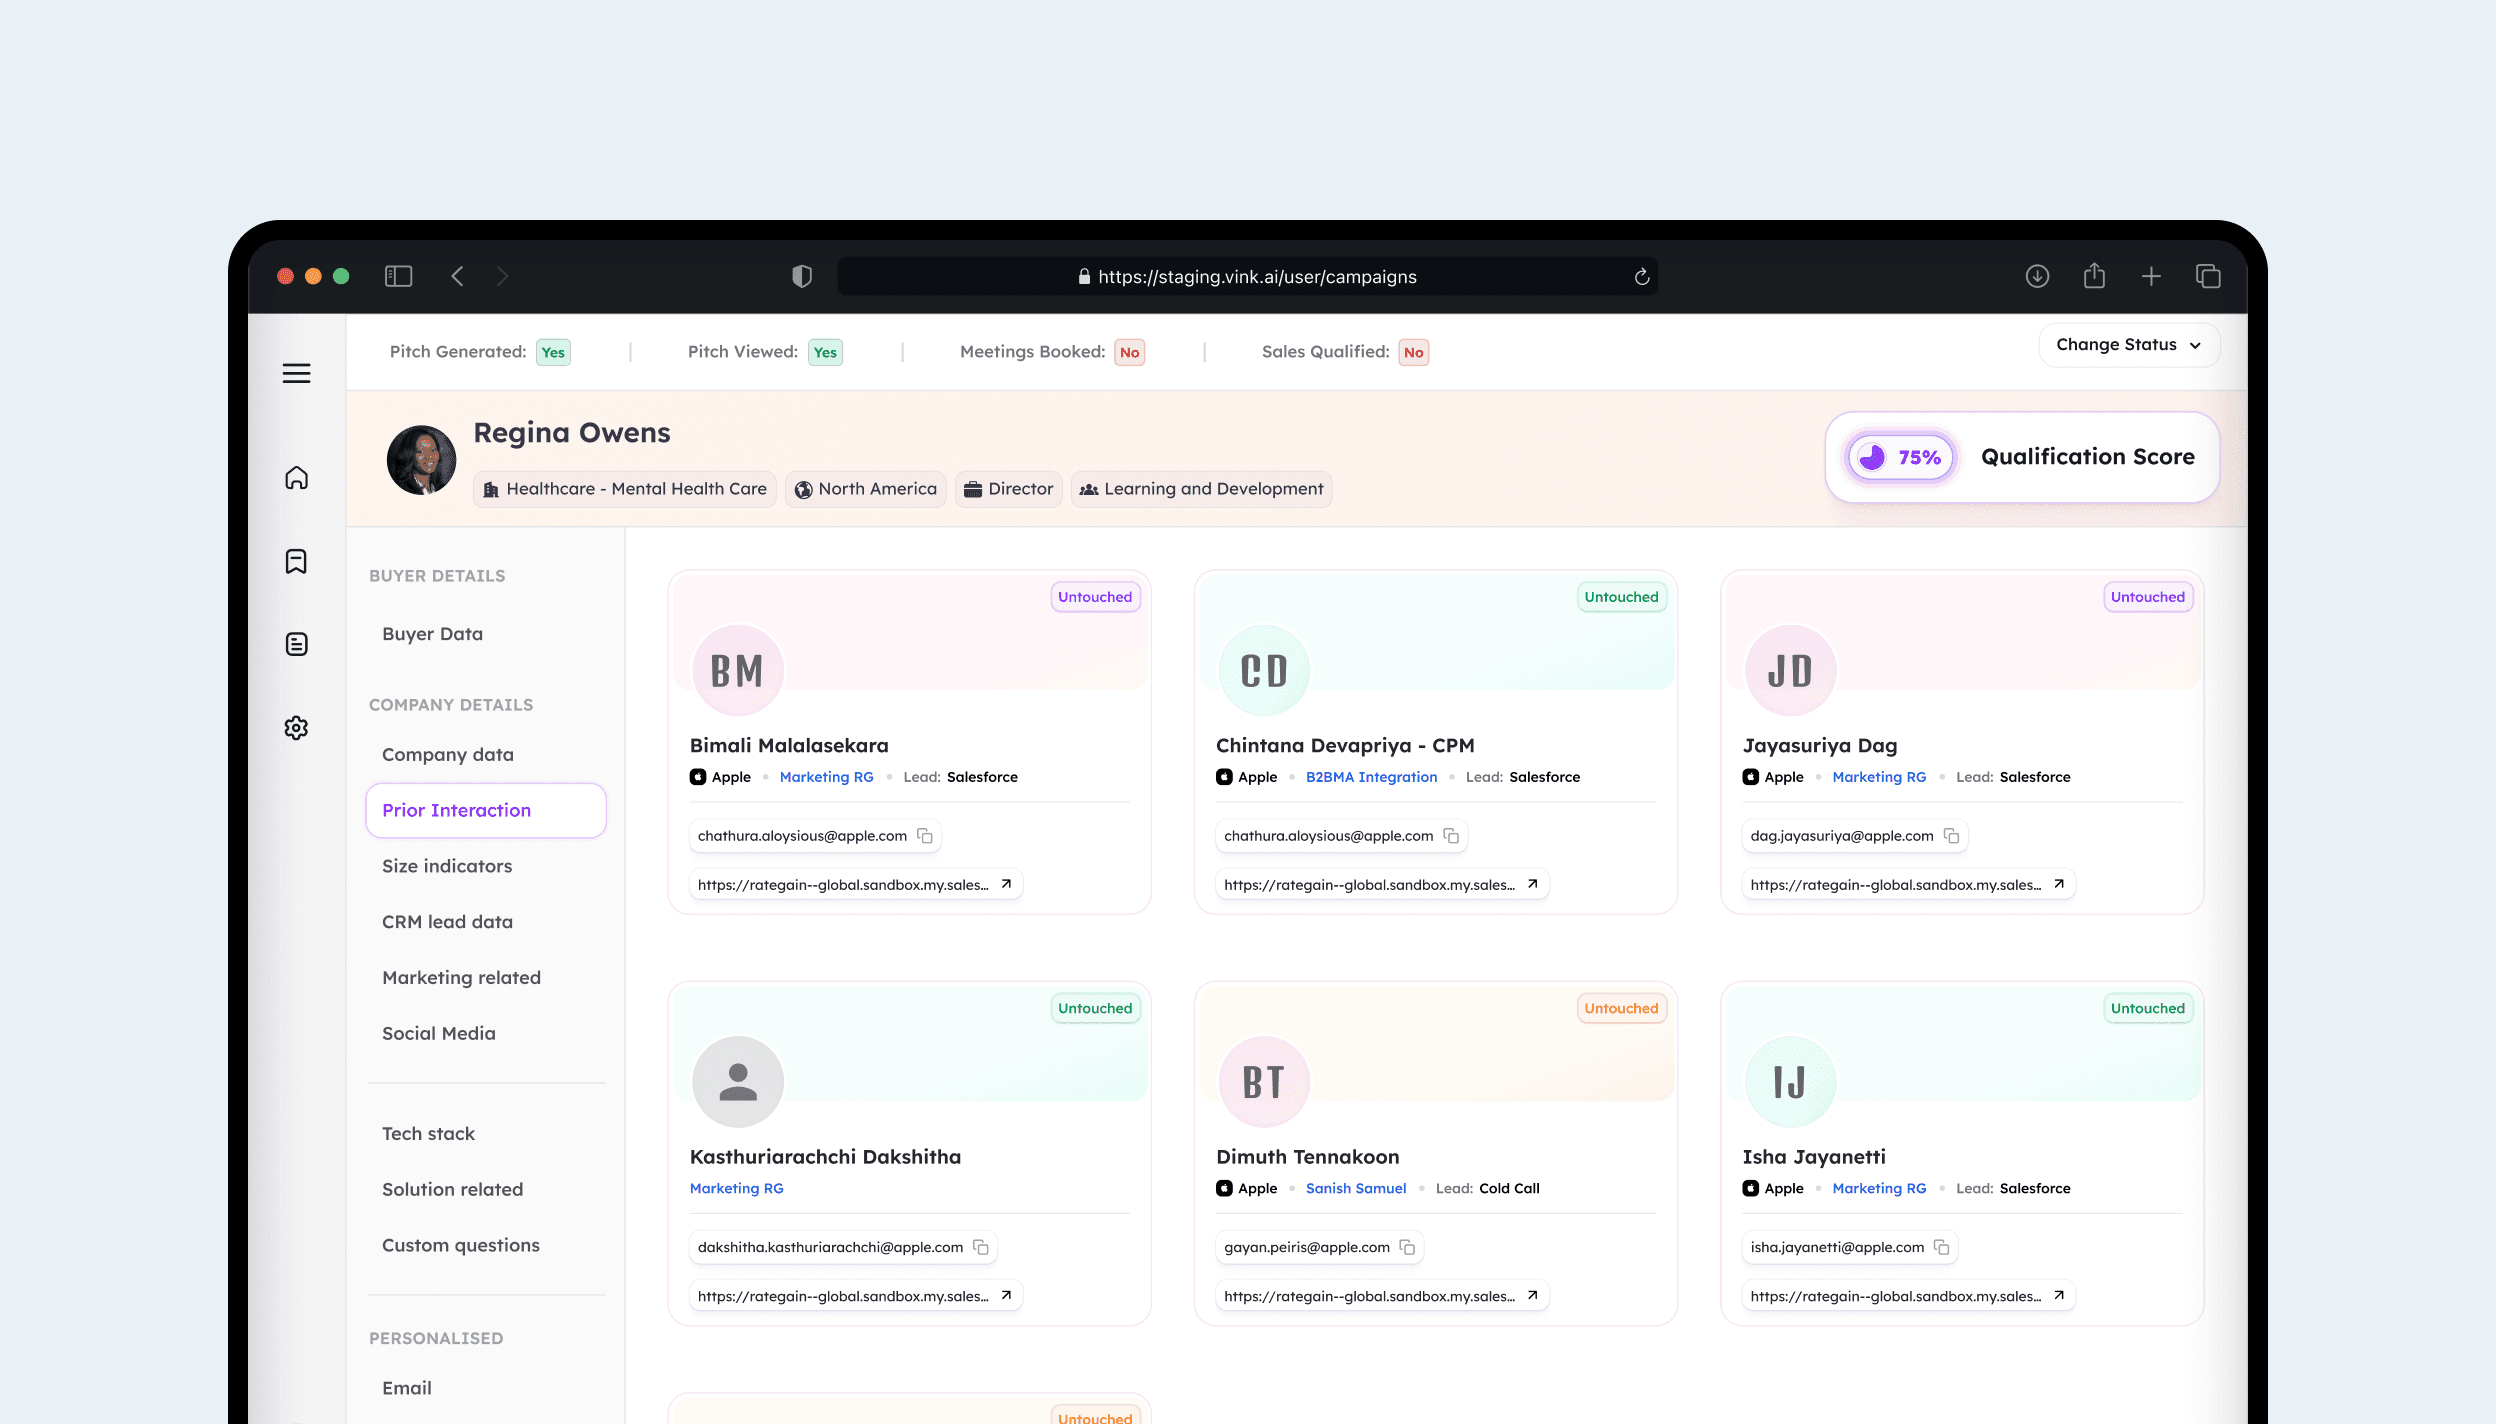Screen dimensions: 2496x1424
Task: Reload the page in browser
Action: (x=1641, y=277)
